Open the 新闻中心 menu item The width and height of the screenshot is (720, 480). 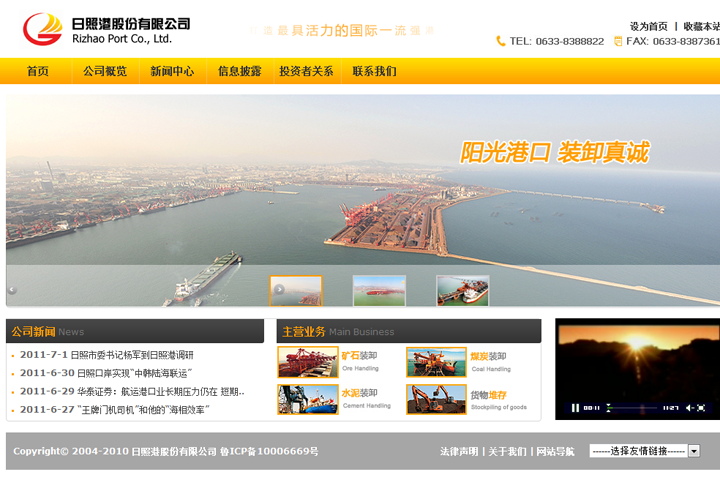[x=172, y=71]
